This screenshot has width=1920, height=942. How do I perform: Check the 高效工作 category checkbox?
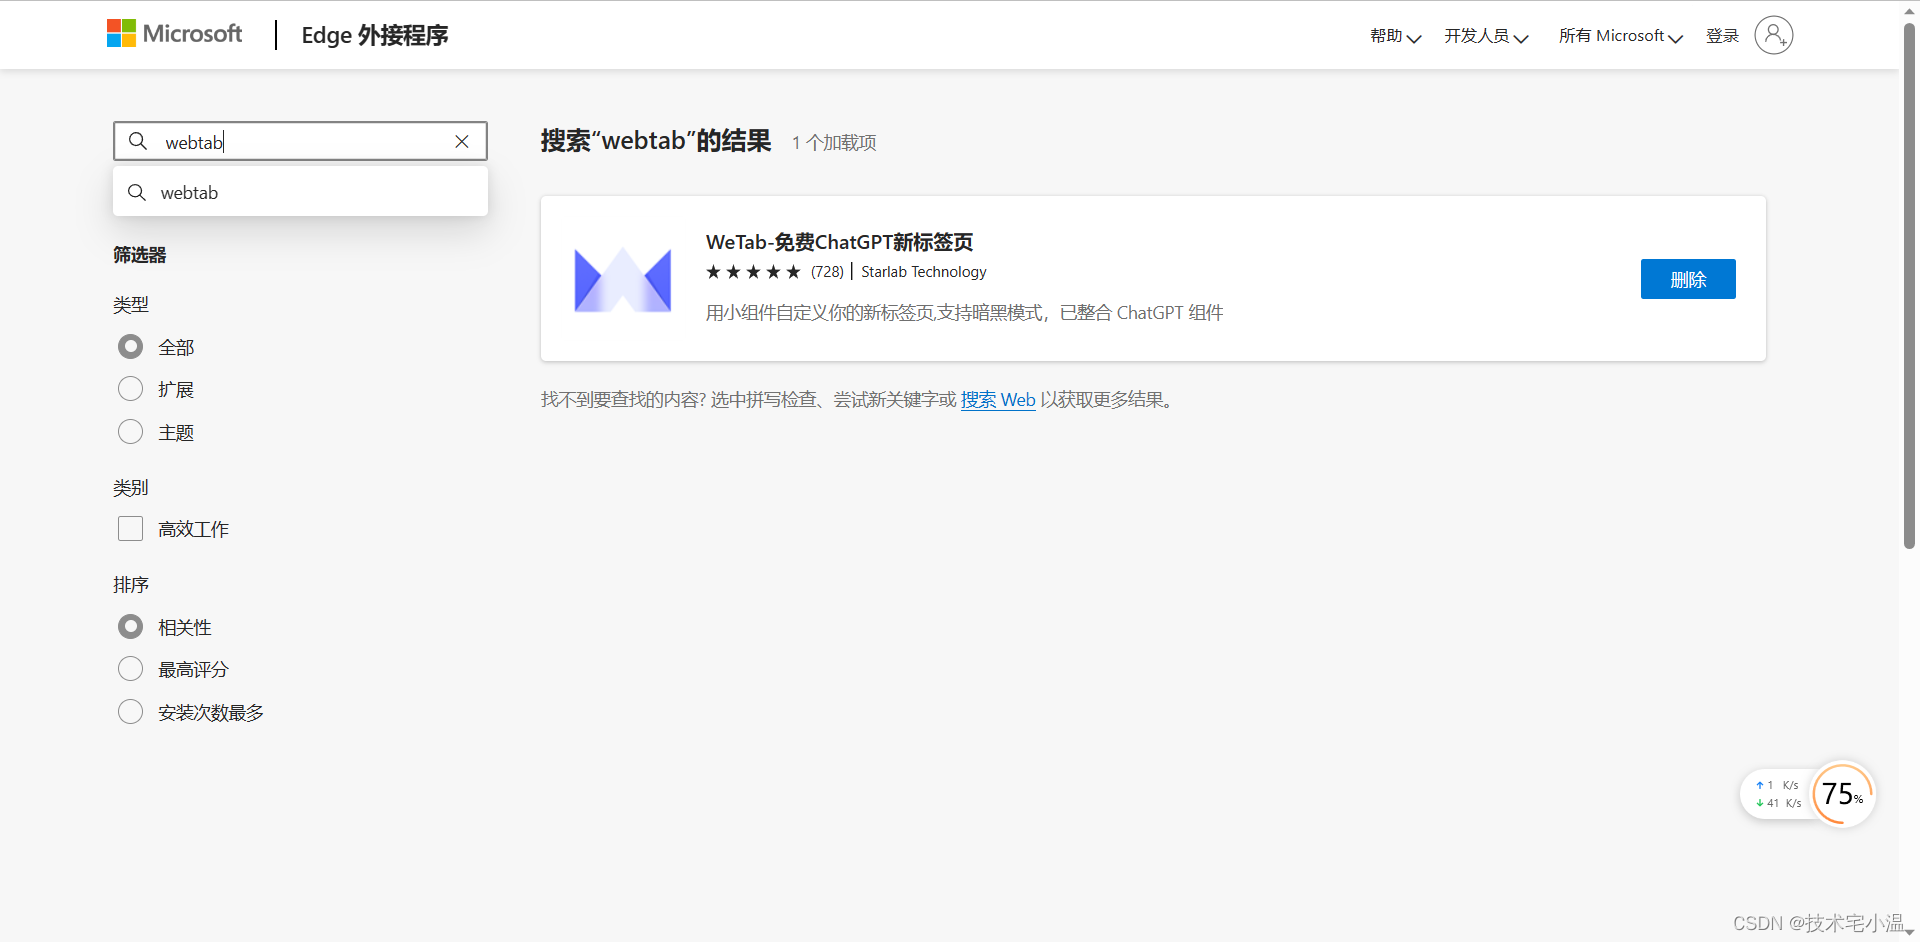(130, 529)
